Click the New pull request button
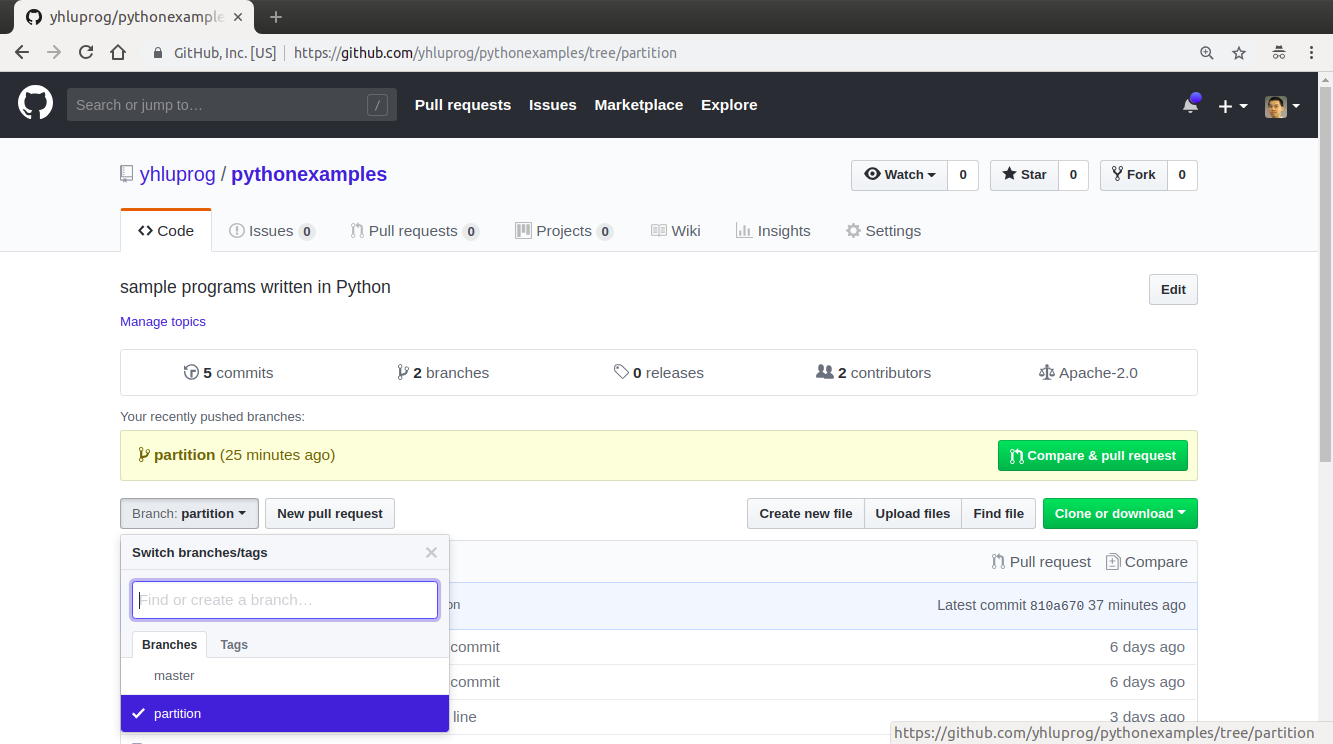1333x744 pixels. tap(330, 514)
